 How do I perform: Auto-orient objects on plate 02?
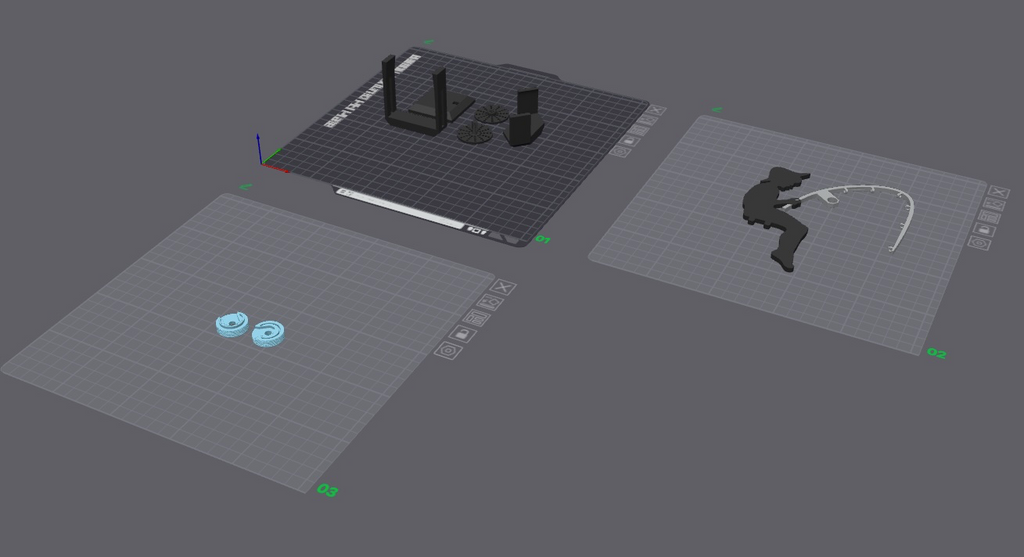coord(993,204)
